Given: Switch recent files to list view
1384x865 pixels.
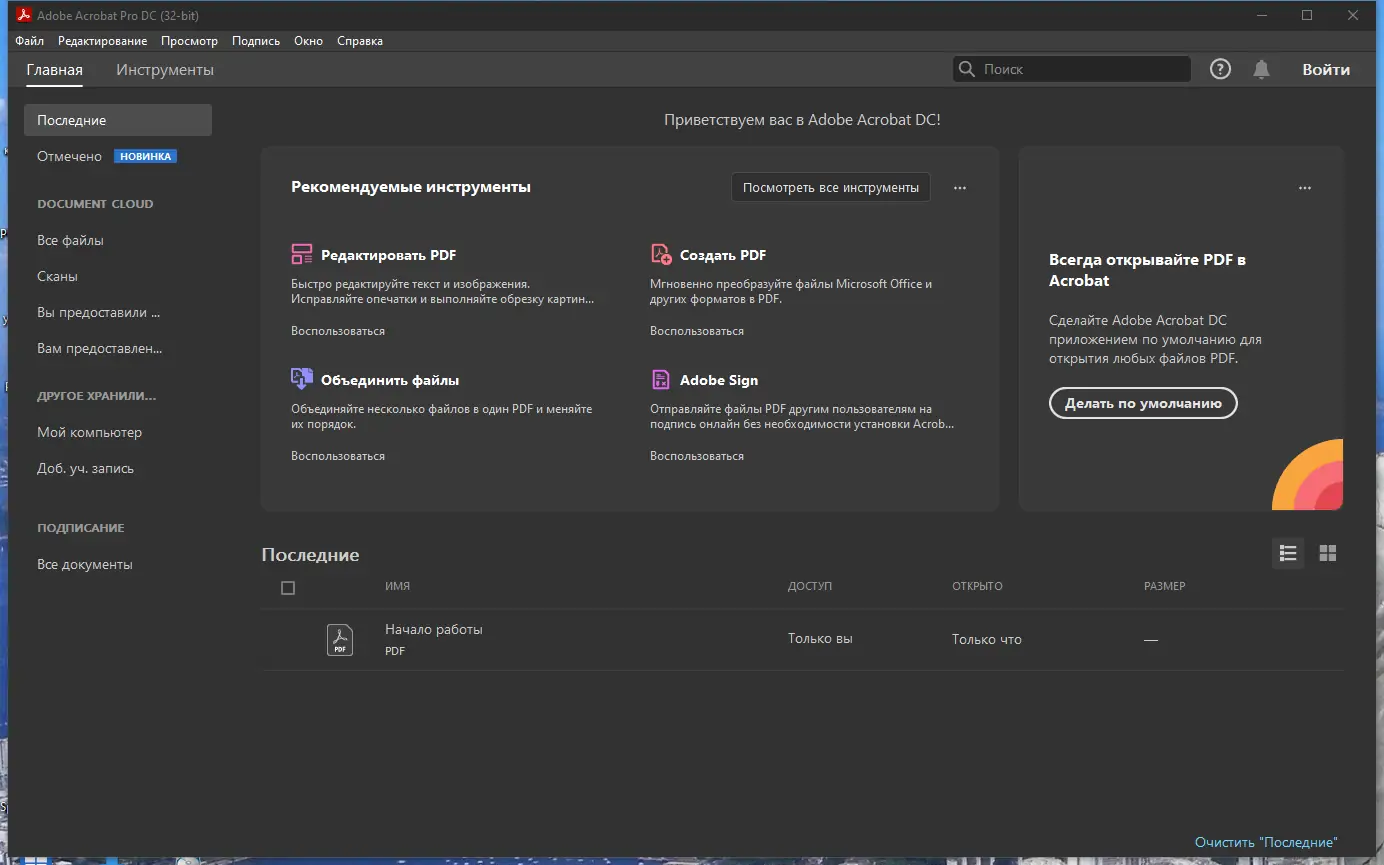Looking at the screenshot, I should 1288,553.
